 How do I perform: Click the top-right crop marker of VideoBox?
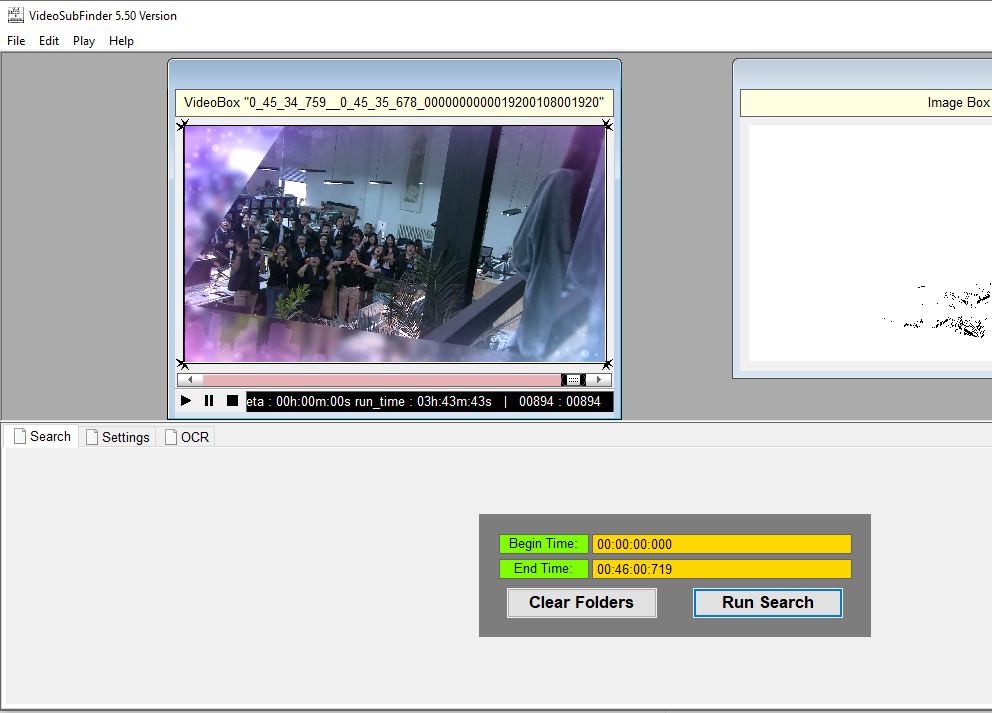click(607, 125)
